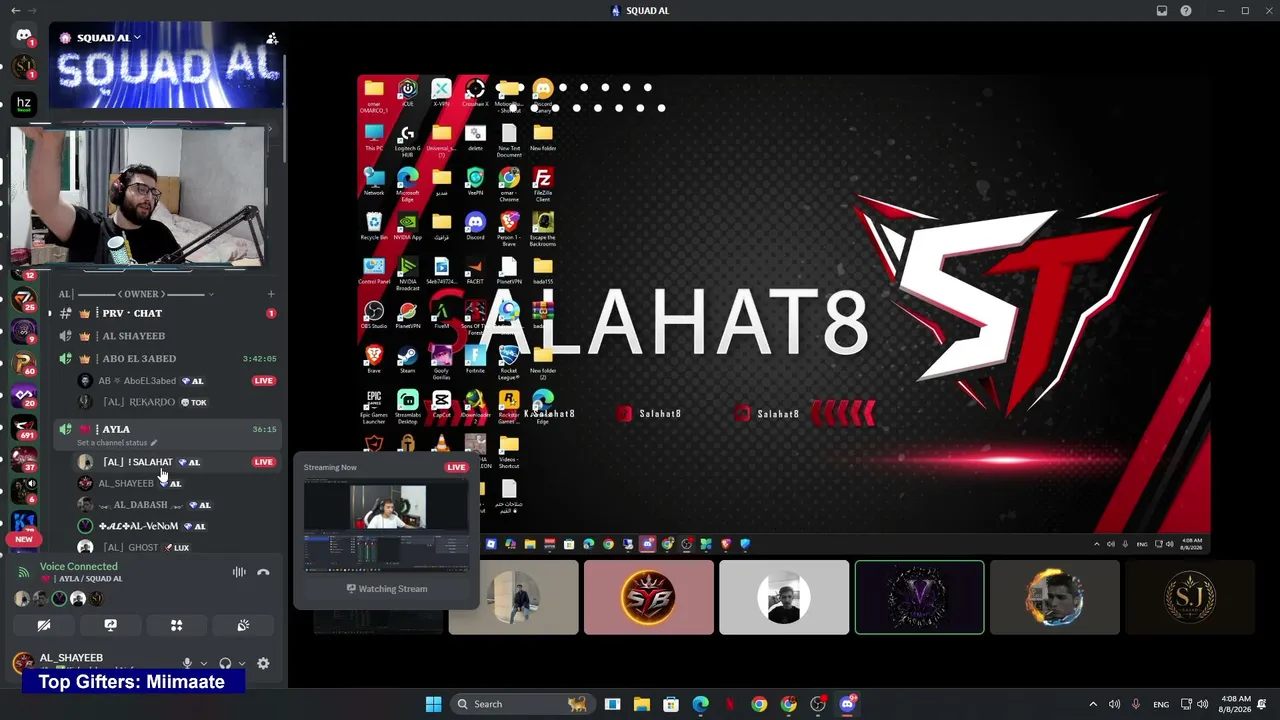Open Discord User Settings gear
The height and width of the screenshot is (720, 1280).
click(263, 663)
